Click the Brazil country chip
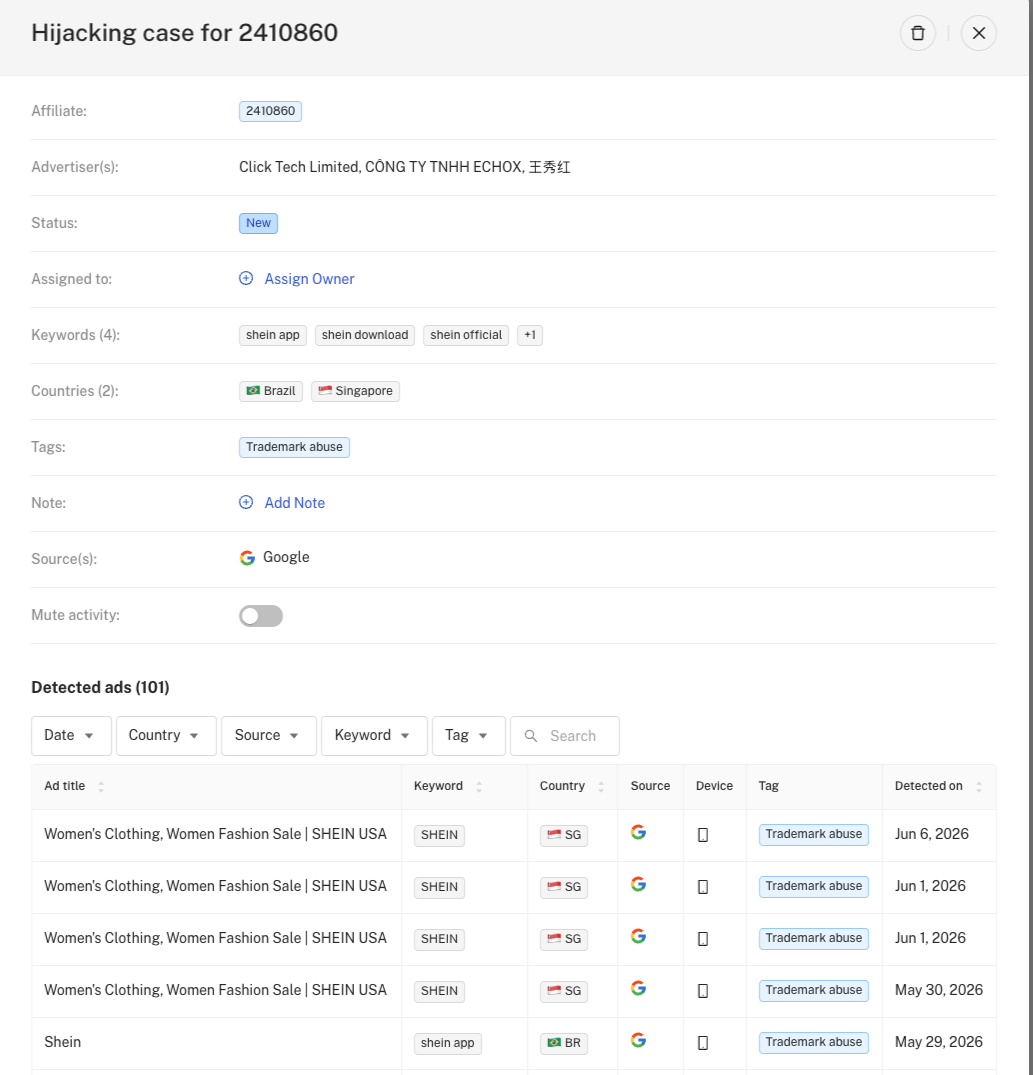Screen dimensions: 1033x1075 (x=271, y=391)
